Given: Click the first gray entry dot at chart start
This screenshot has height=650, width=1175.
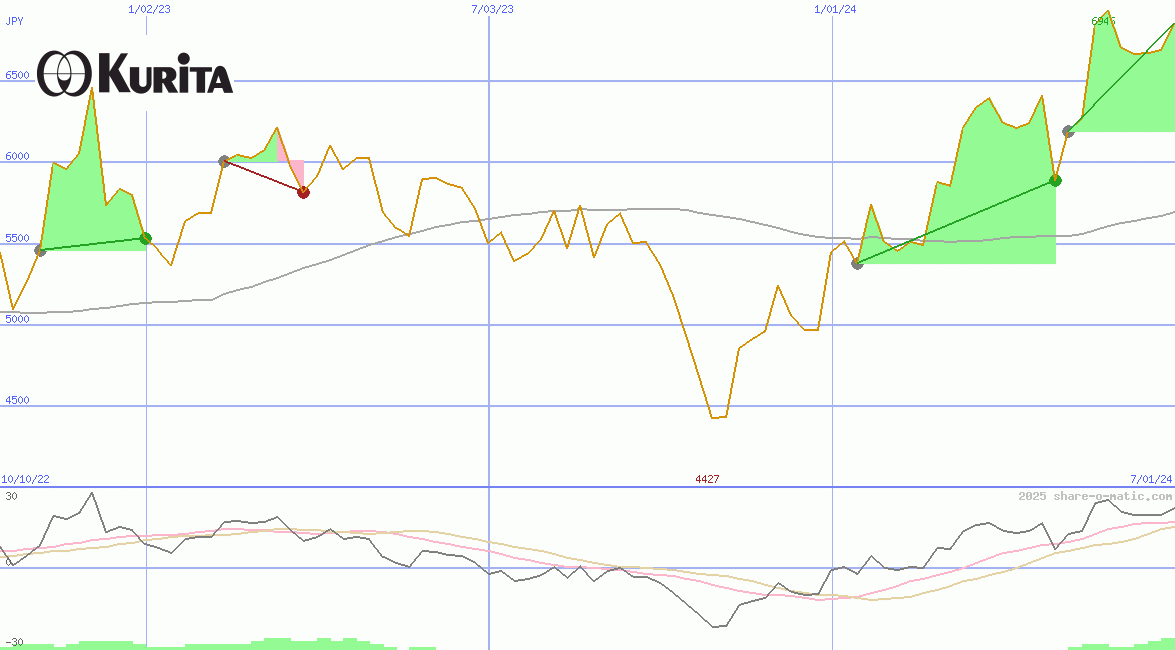Looking at the screenshot, I should tap(40, 250).
